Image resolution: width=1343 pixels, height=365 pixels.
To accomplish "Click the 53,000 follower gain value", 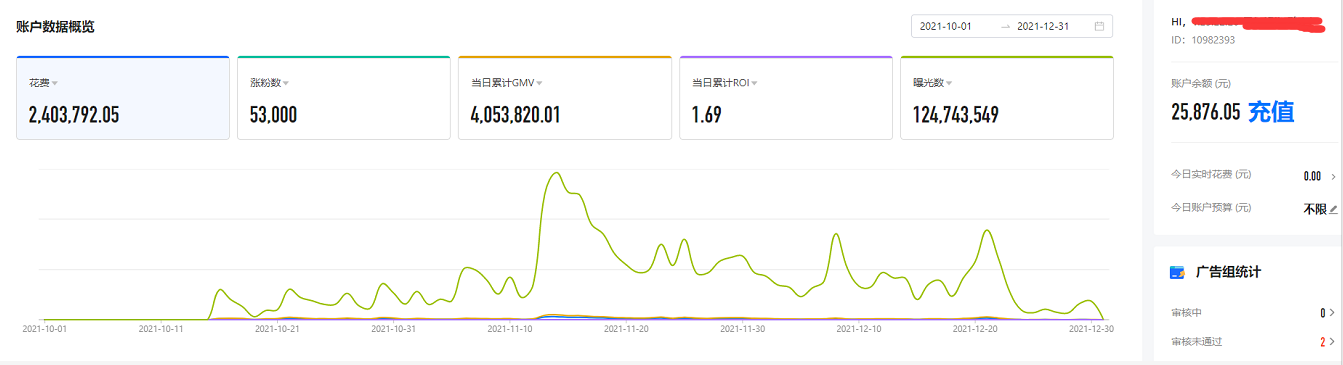I will (x=273, y=115).
